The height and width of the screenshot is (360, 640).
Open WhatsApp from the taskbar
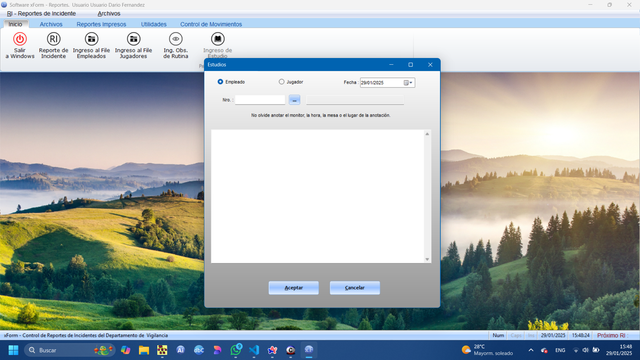pyautogui.click(x=236, y=350)
